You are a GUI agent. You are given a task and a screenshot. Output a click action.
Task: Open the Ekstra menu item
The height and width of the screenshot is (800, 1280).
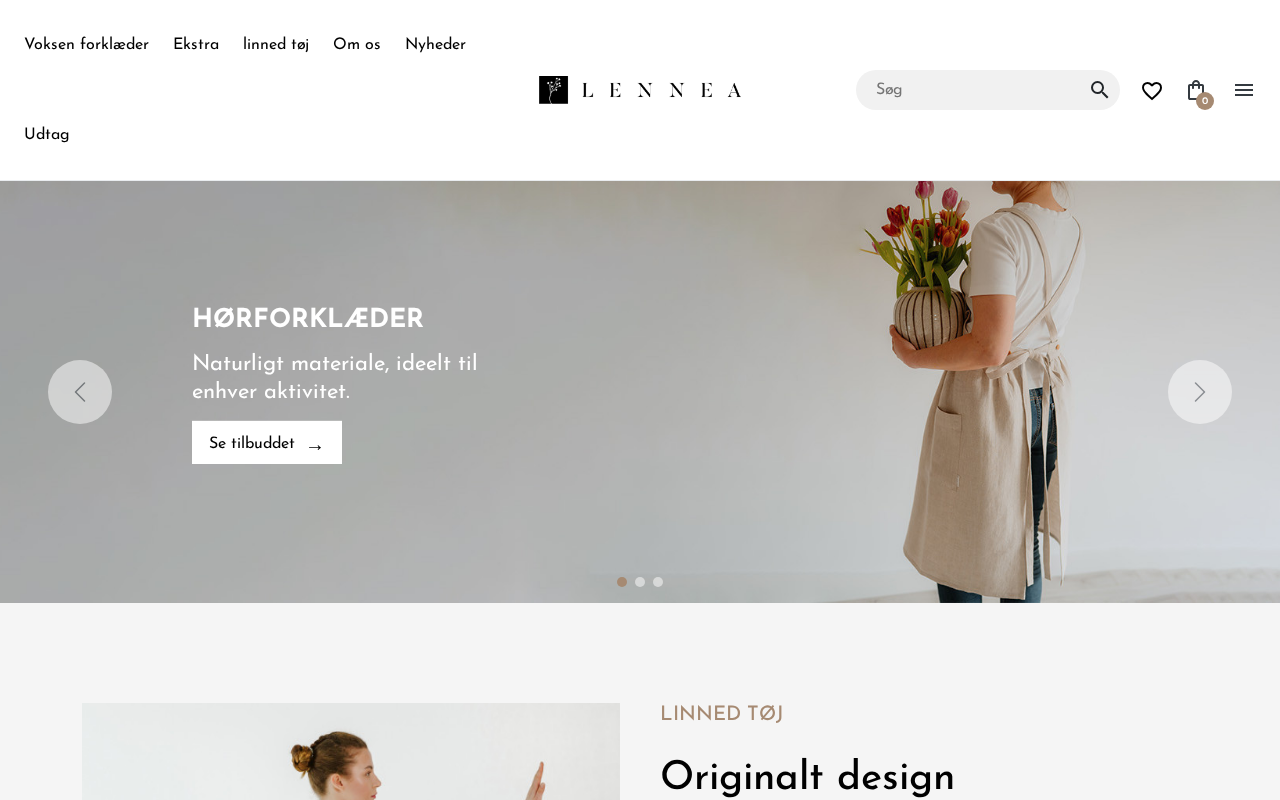pos(196,45)
